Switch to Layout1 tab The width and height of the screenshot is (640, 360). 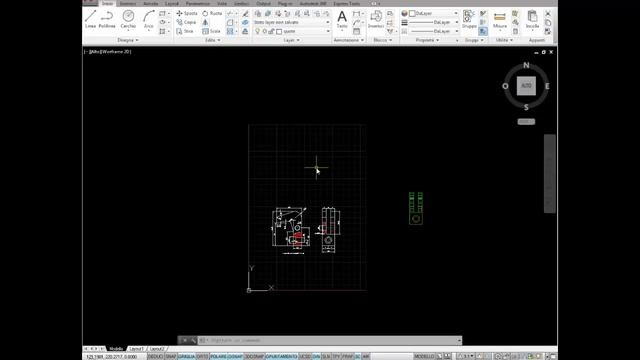136,349
